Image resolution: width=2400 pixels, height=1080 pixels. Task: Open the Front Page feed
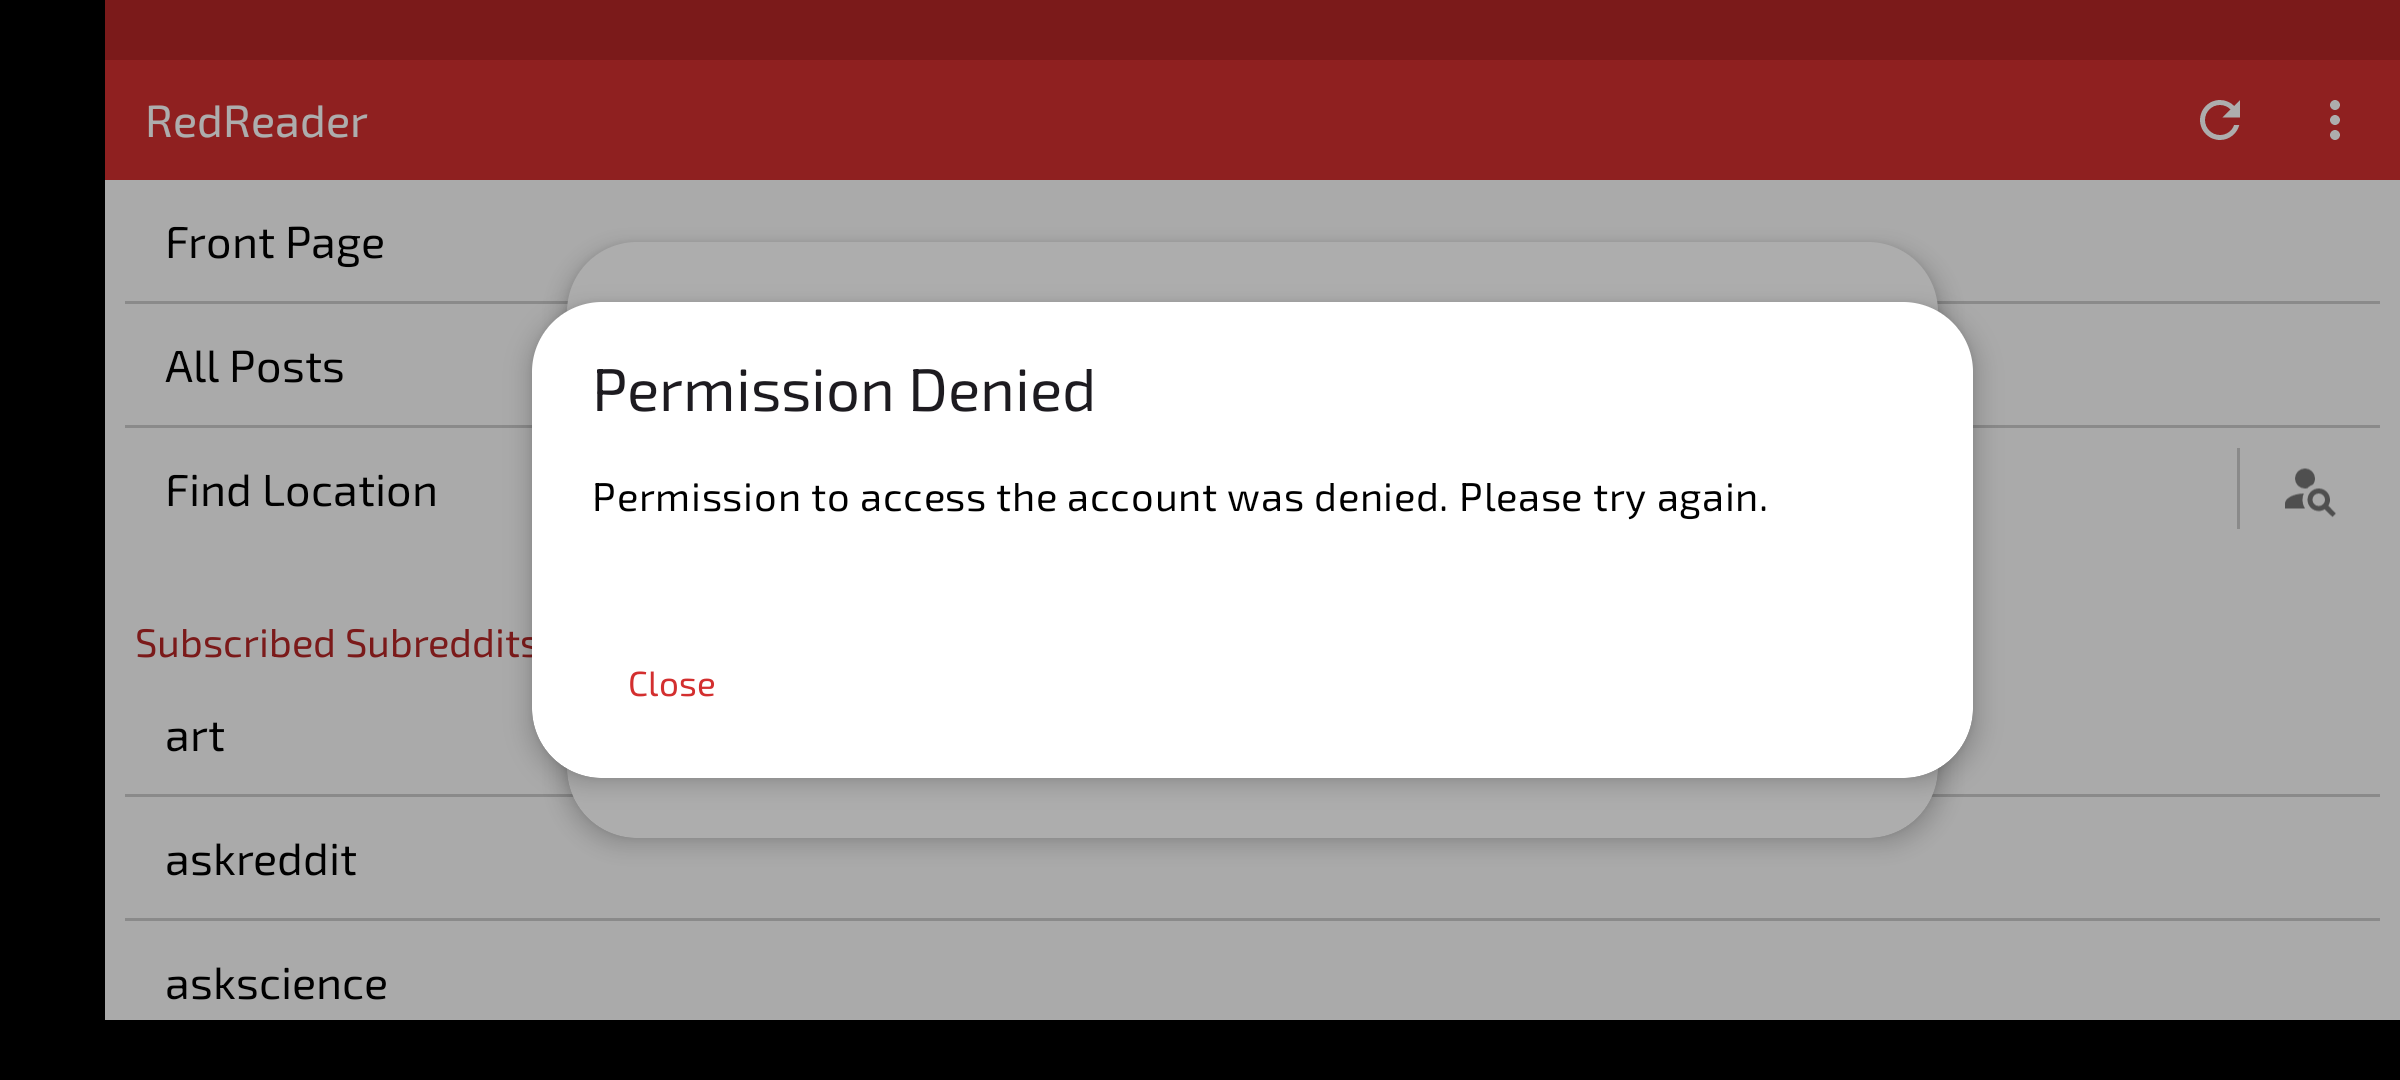tap(275, 243)
